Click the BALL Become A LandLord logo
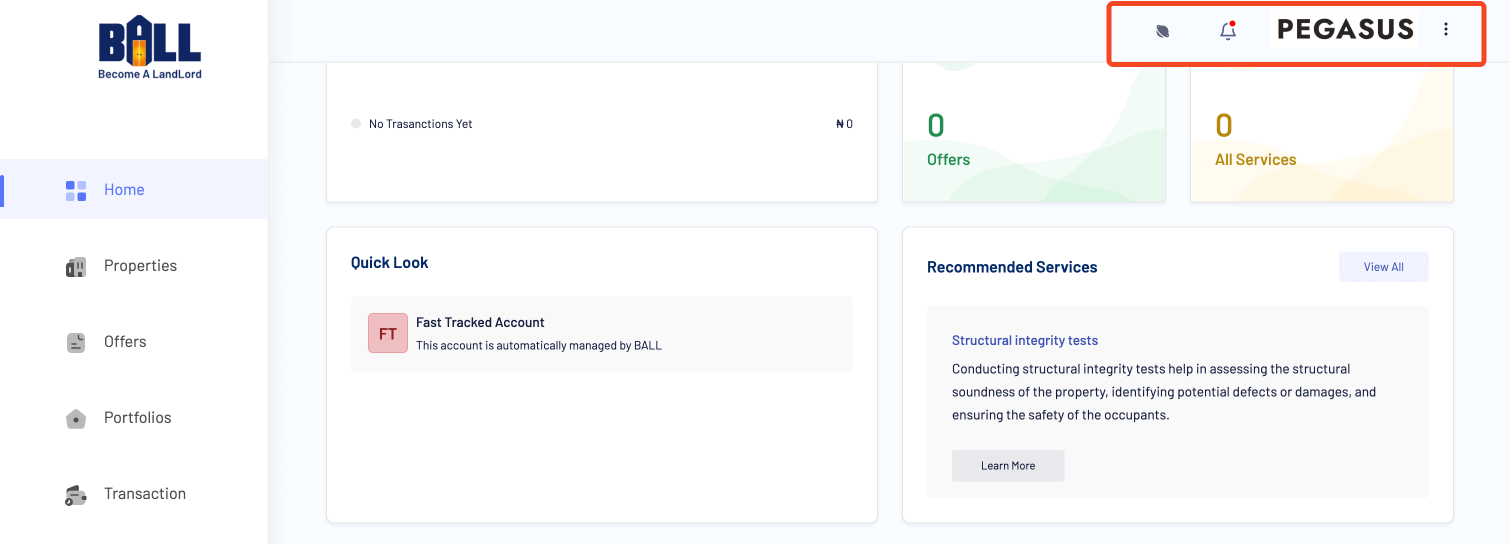Viewport: 1510px width, 544px height. pos(150,47)
